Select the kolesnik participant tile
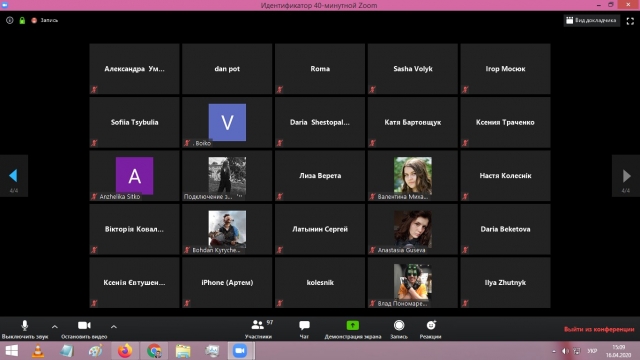The image size is (640, 360). coord(320,282)
